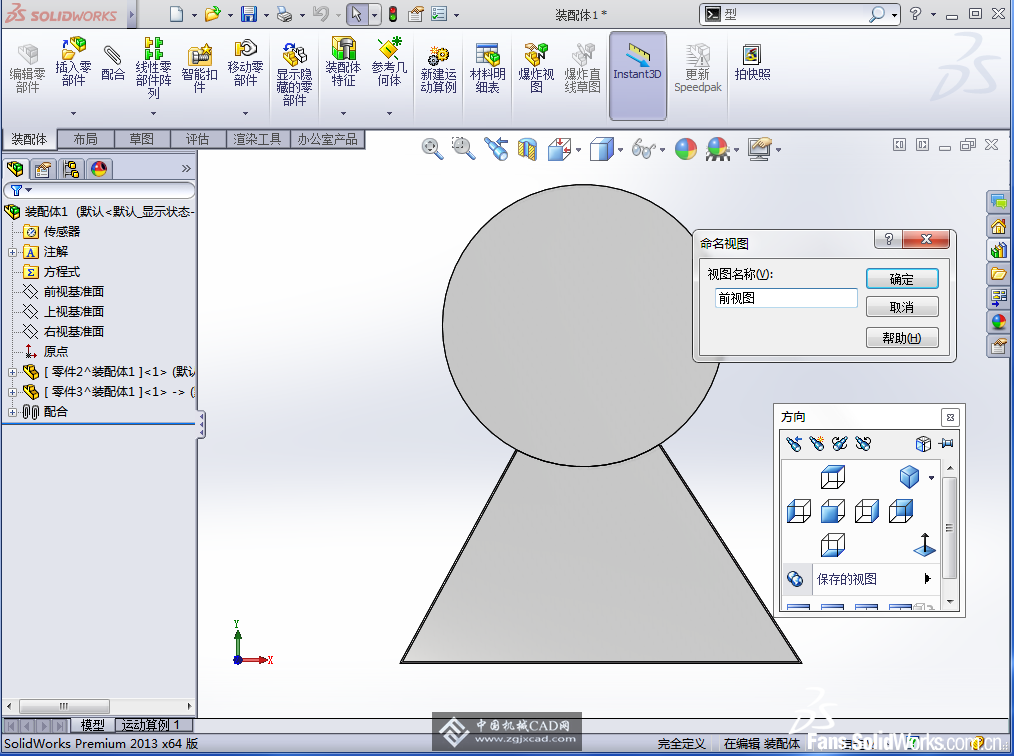1014x756 pixels.
Task: Toggle rebuild traffic light icon
Action: 393,14
